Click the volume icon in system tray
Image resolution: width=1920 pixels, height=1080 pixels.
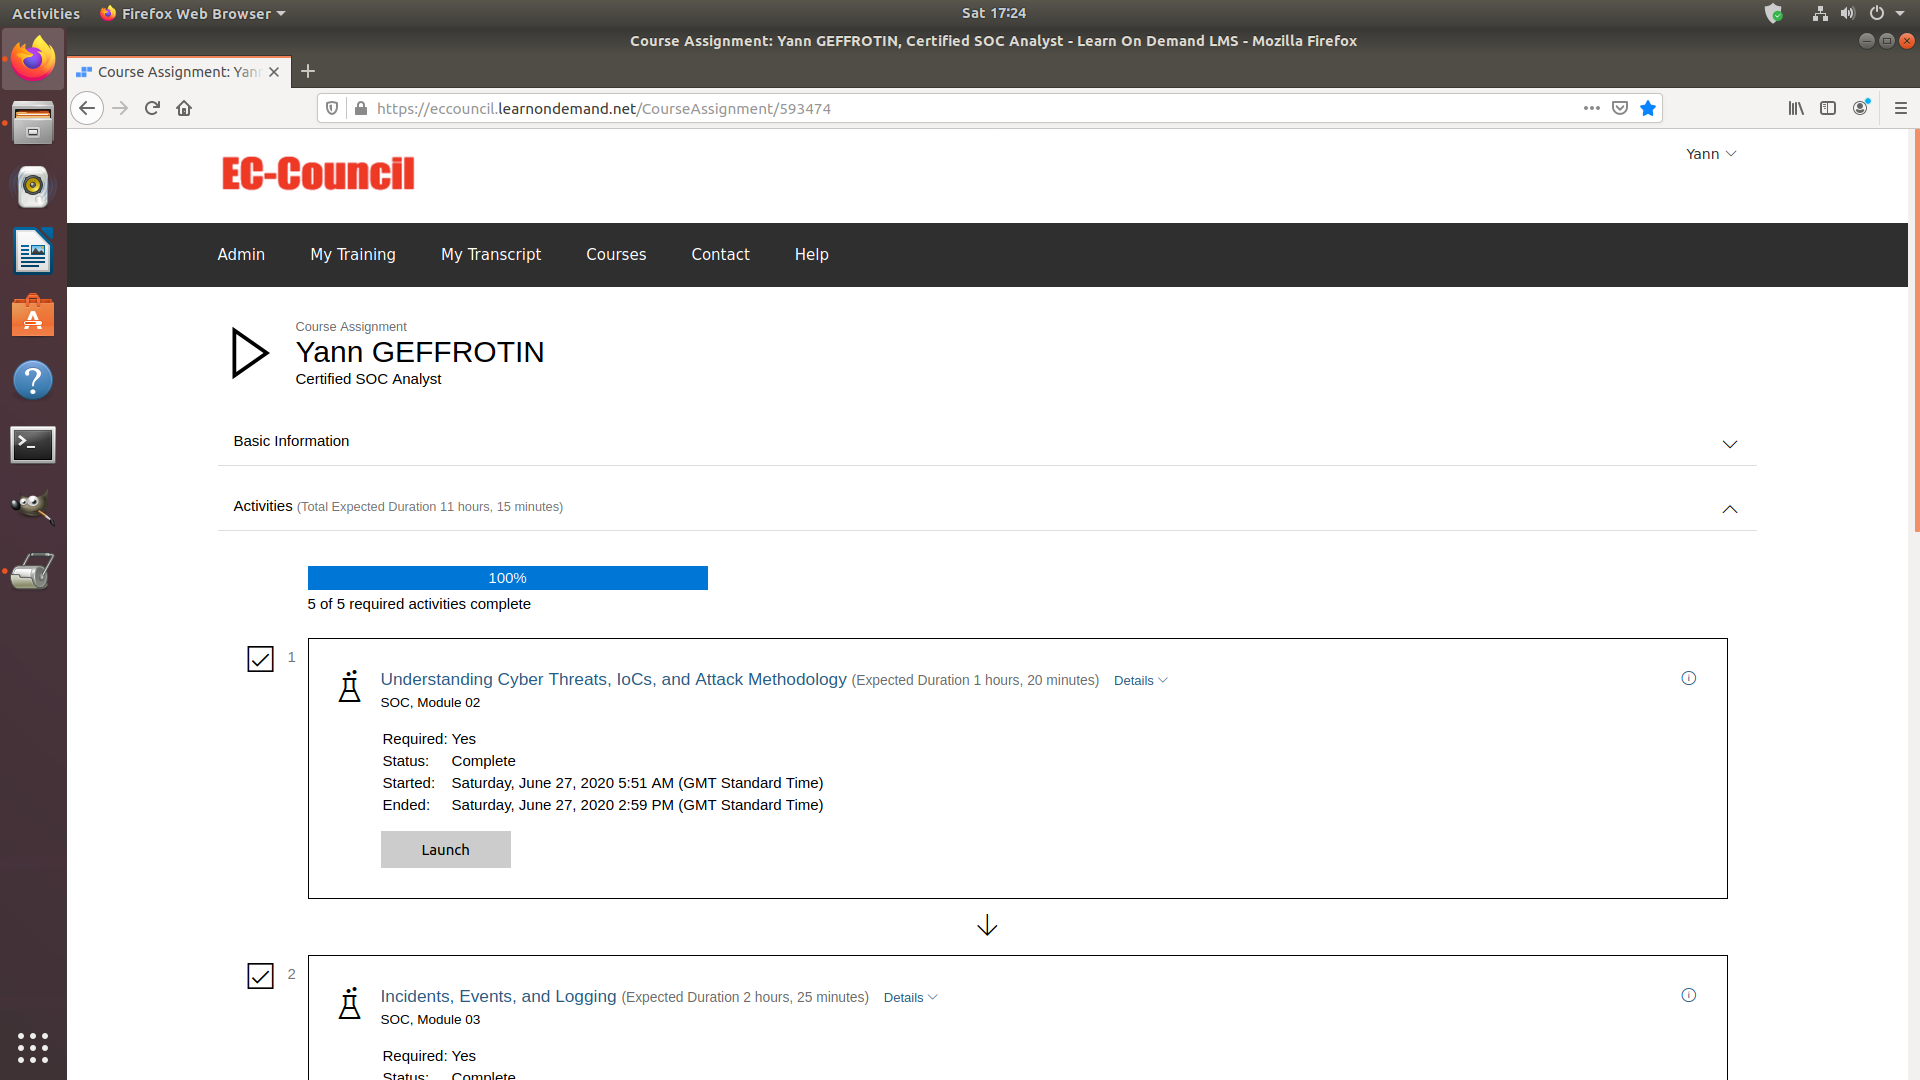click(x=1848, y=13)
